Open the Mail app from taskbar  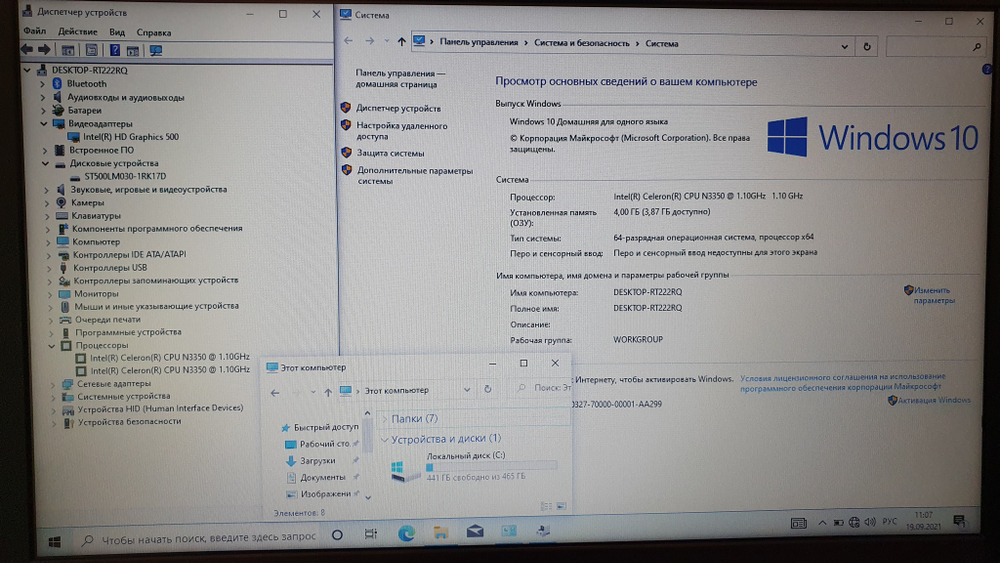(x=475, y=530)
